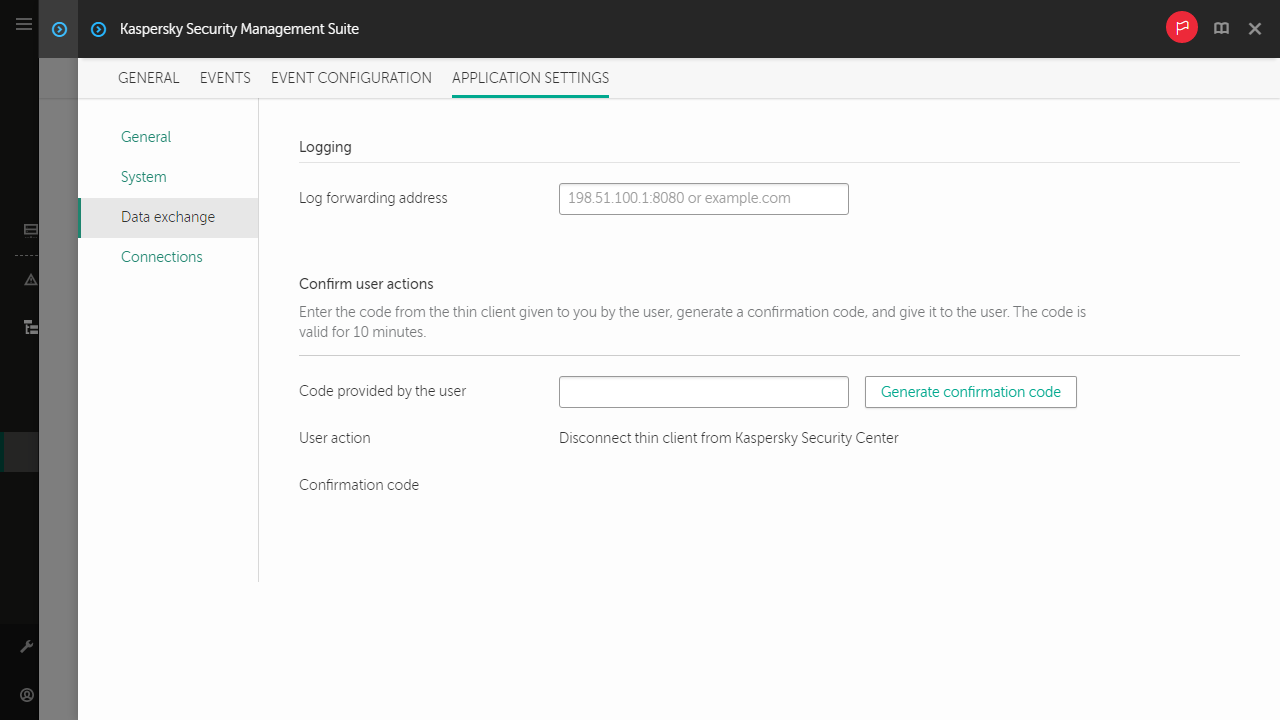1280x720 pixels.
Task: Open tools via the wrench icon
Action: click(x=27, y=646)
